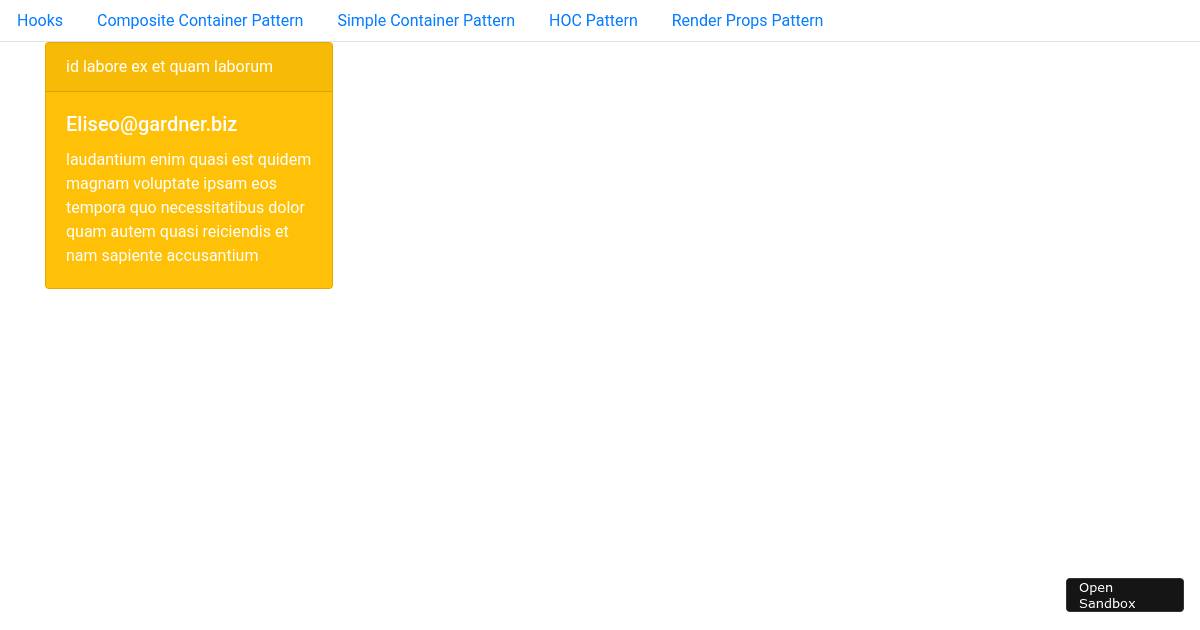This screenshot has height=630, width=1200.
Task: Switch to the Composite Container Pattern tab
Action: (200, 20)
